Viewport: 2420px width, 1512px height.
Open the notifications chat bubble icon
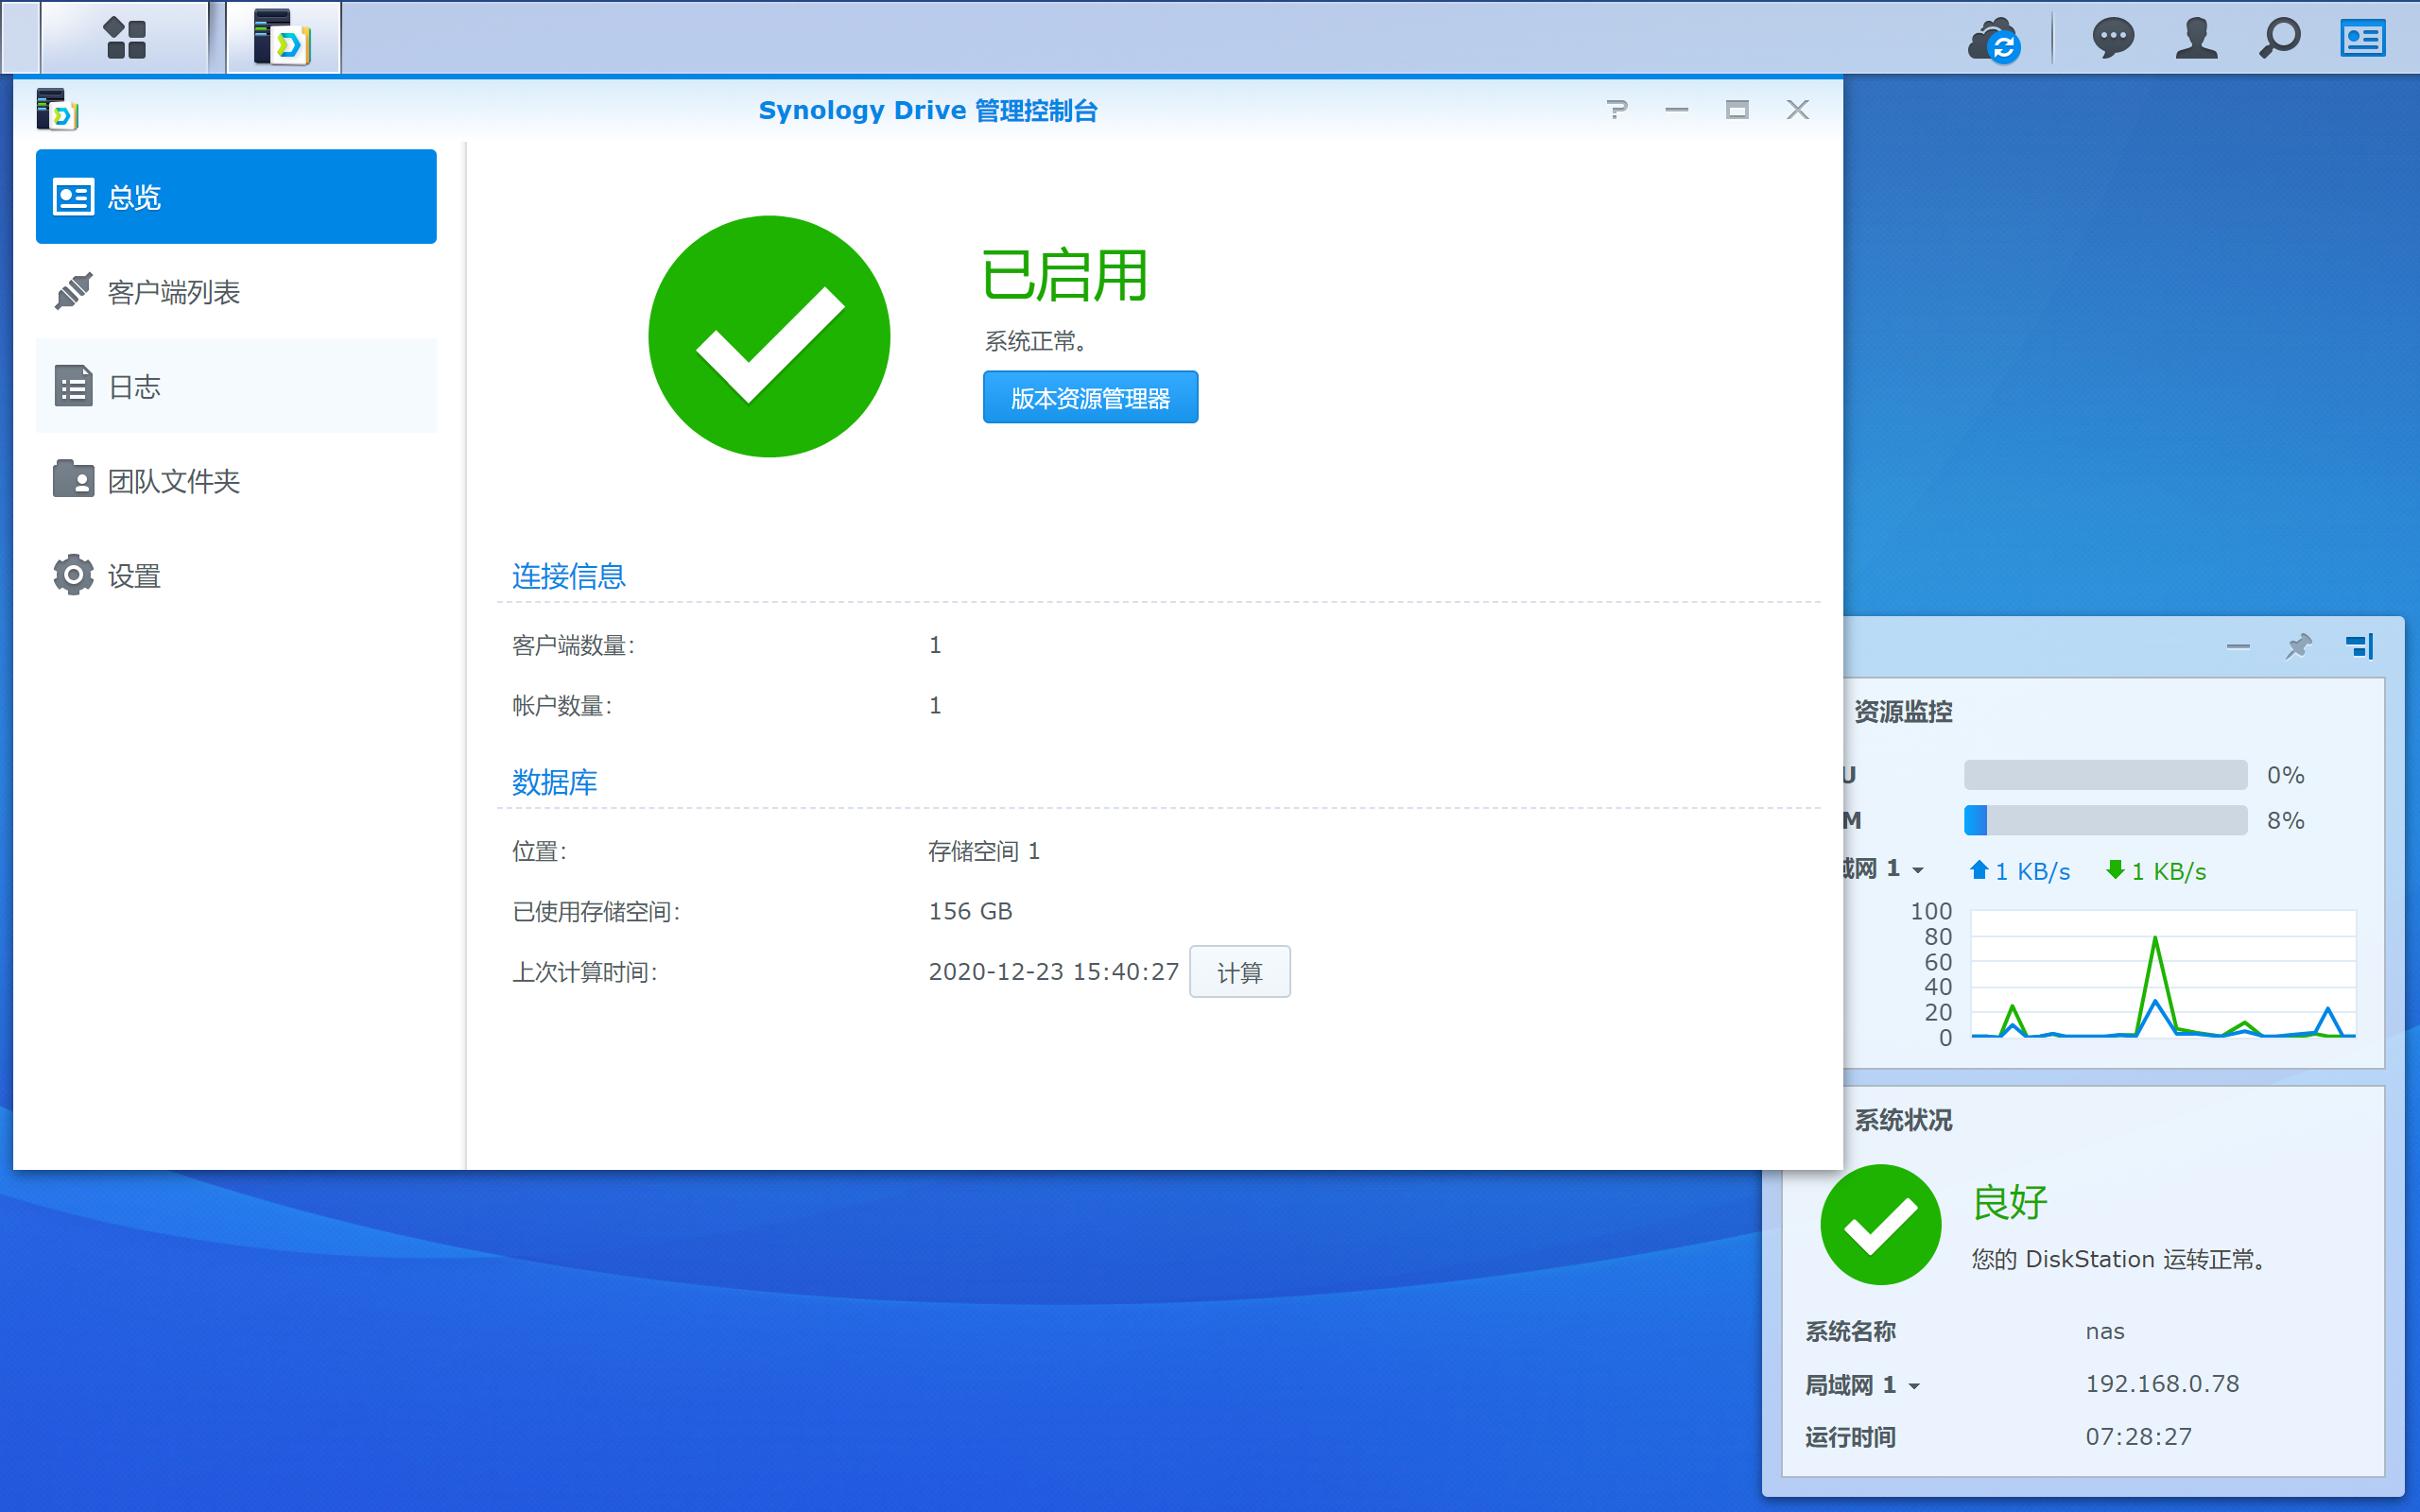[2113, 38]
